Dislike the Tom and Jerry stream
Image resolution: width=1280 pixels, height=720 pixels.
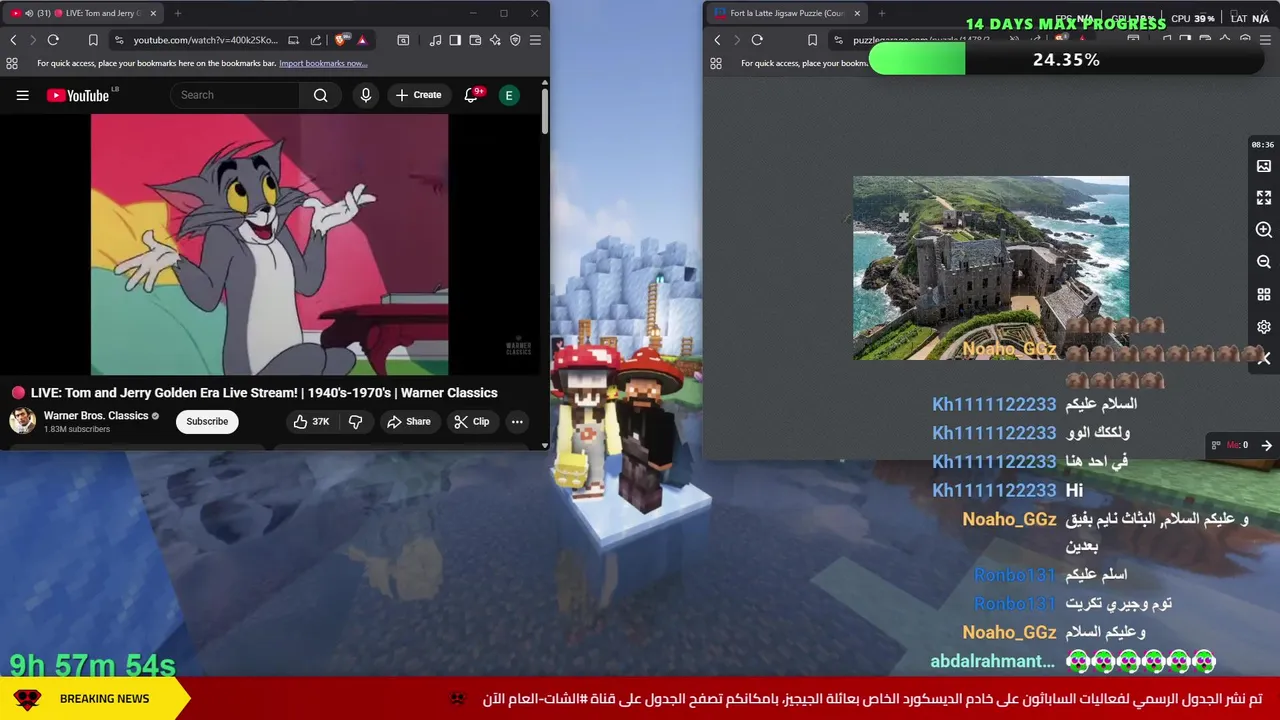coord(355,422)
